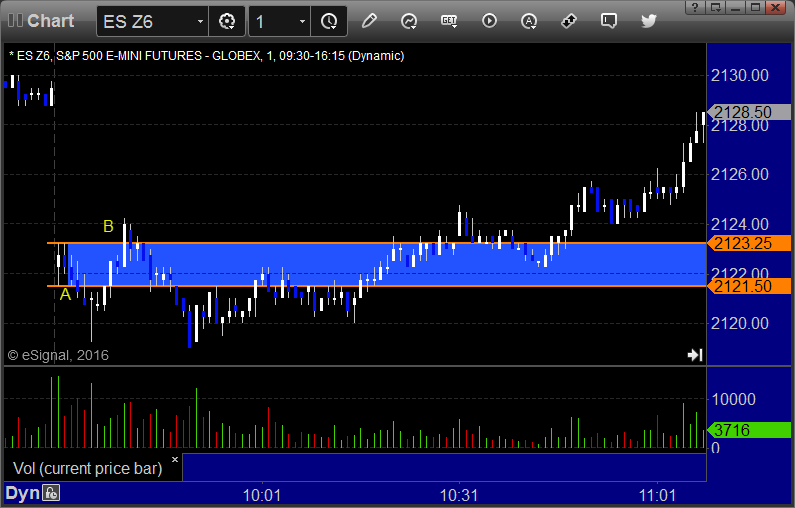This screenshot has height=508, width=795.
Task: Click the ES Z6 S&P 500 E-MINI chart title text
Action: pos(207,56)
